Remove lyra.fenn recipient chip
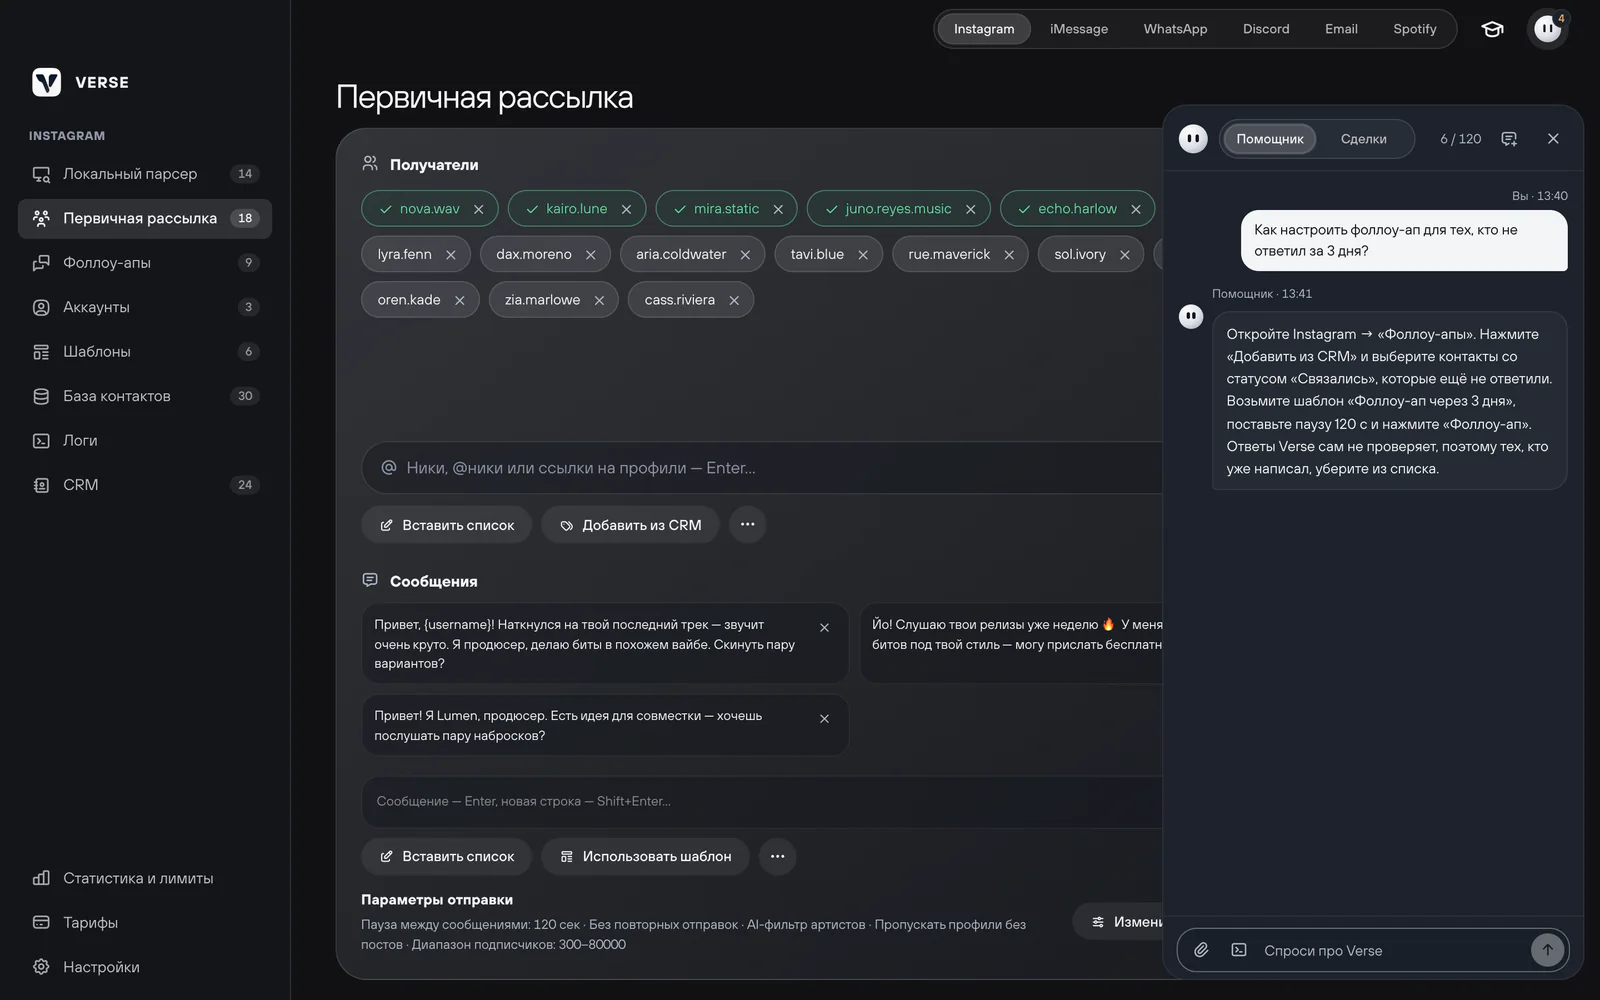The height and width of the screenshot is (1000, 1600). (451, 255)
